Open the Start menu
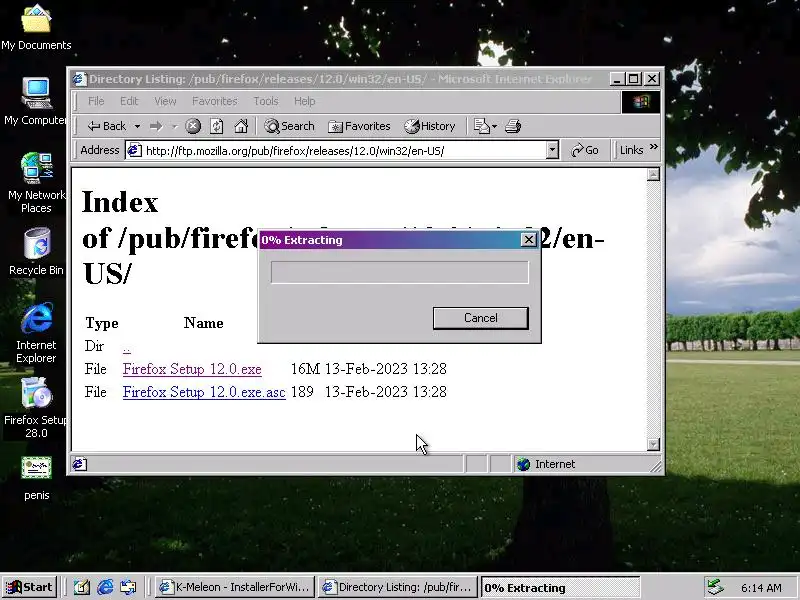 (x=30, y=587)
